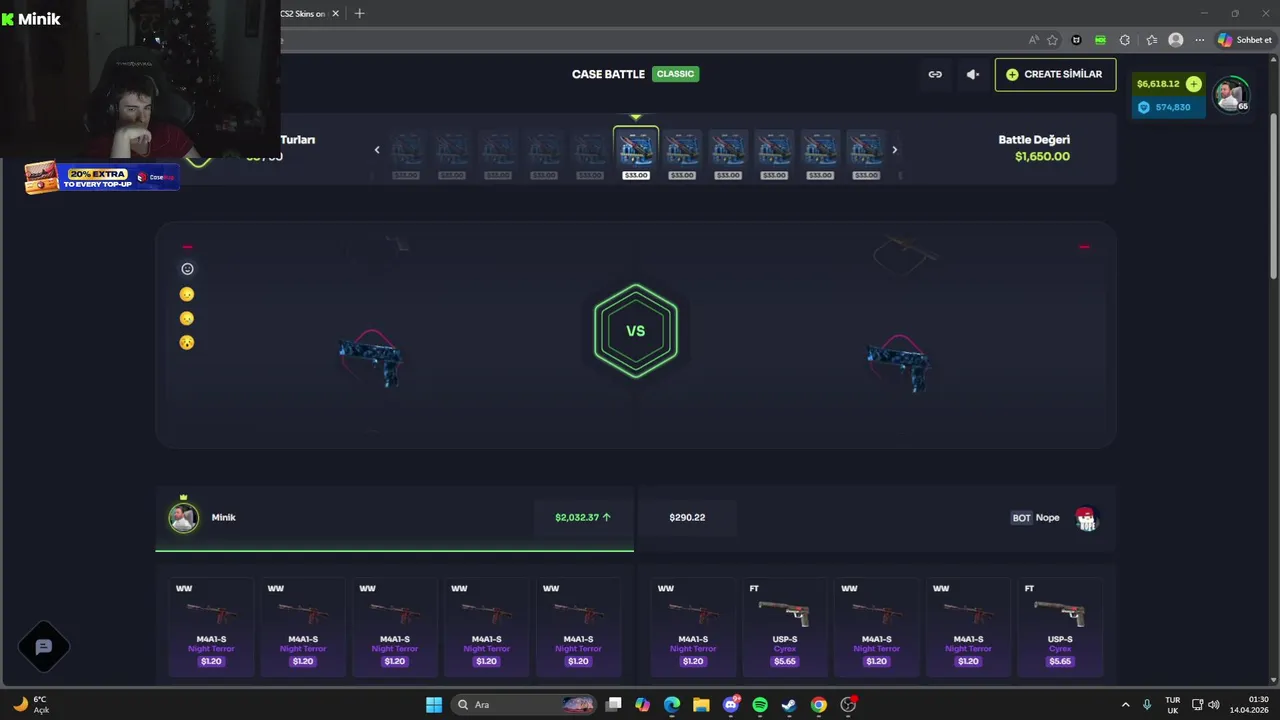Open the emoji reaction picker outline smiley

[187, 269]
